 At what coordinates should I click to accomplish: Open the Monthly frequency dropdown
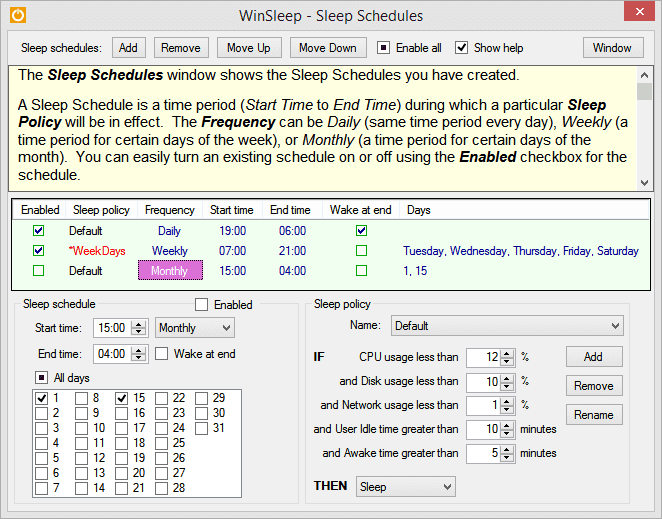click(x=195, y=328)
